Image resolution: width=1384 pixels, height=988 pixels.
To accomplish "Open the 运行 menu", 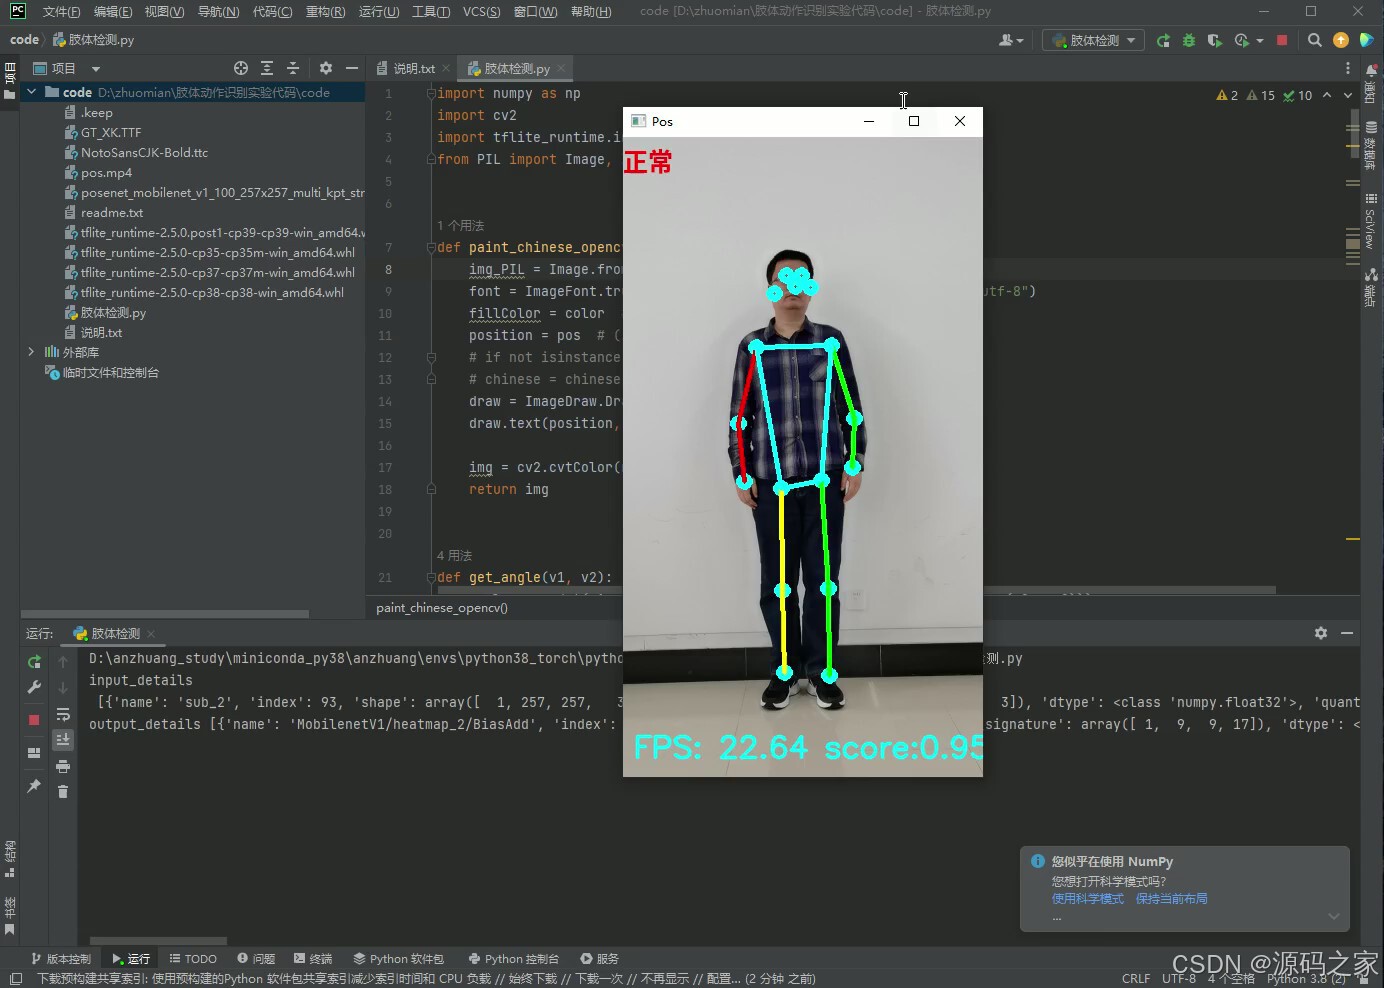I will (378, 12).
